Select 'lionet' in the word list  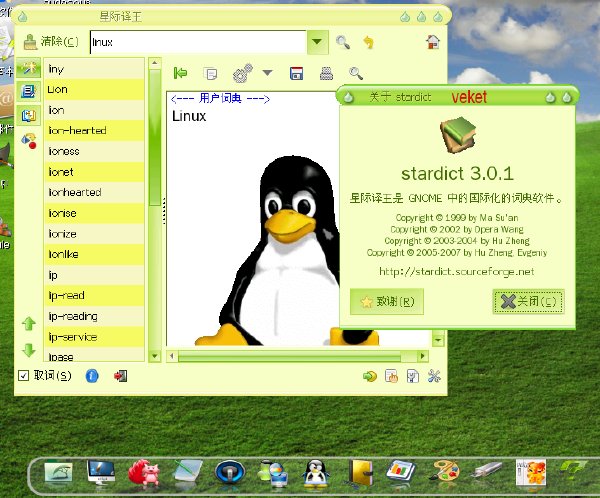coord(94,172)
